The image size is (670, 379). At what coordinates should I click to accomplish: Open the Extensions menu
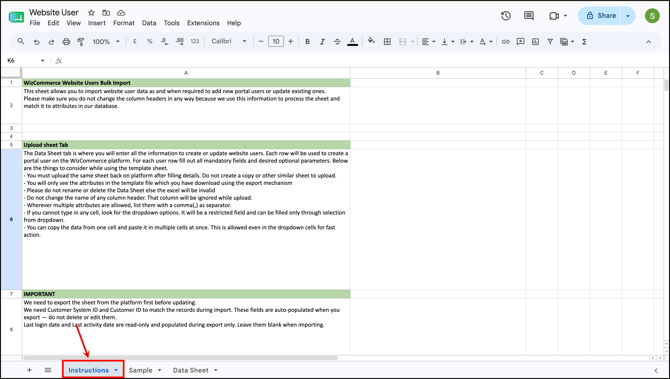[x=203, y=23]
